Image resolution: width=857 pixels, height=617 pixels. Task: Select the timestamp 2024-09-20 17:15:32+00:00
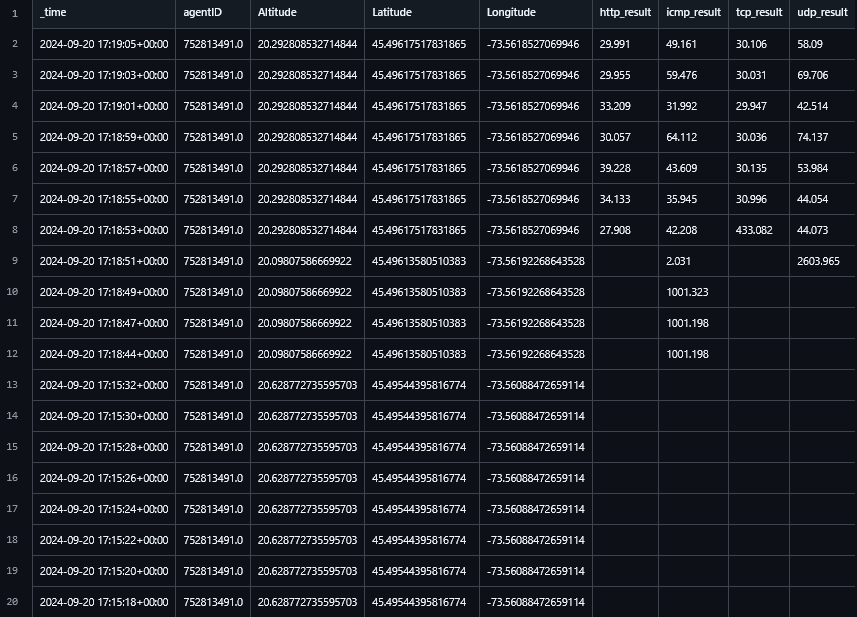pyautogui.click(x=104, y=385)
